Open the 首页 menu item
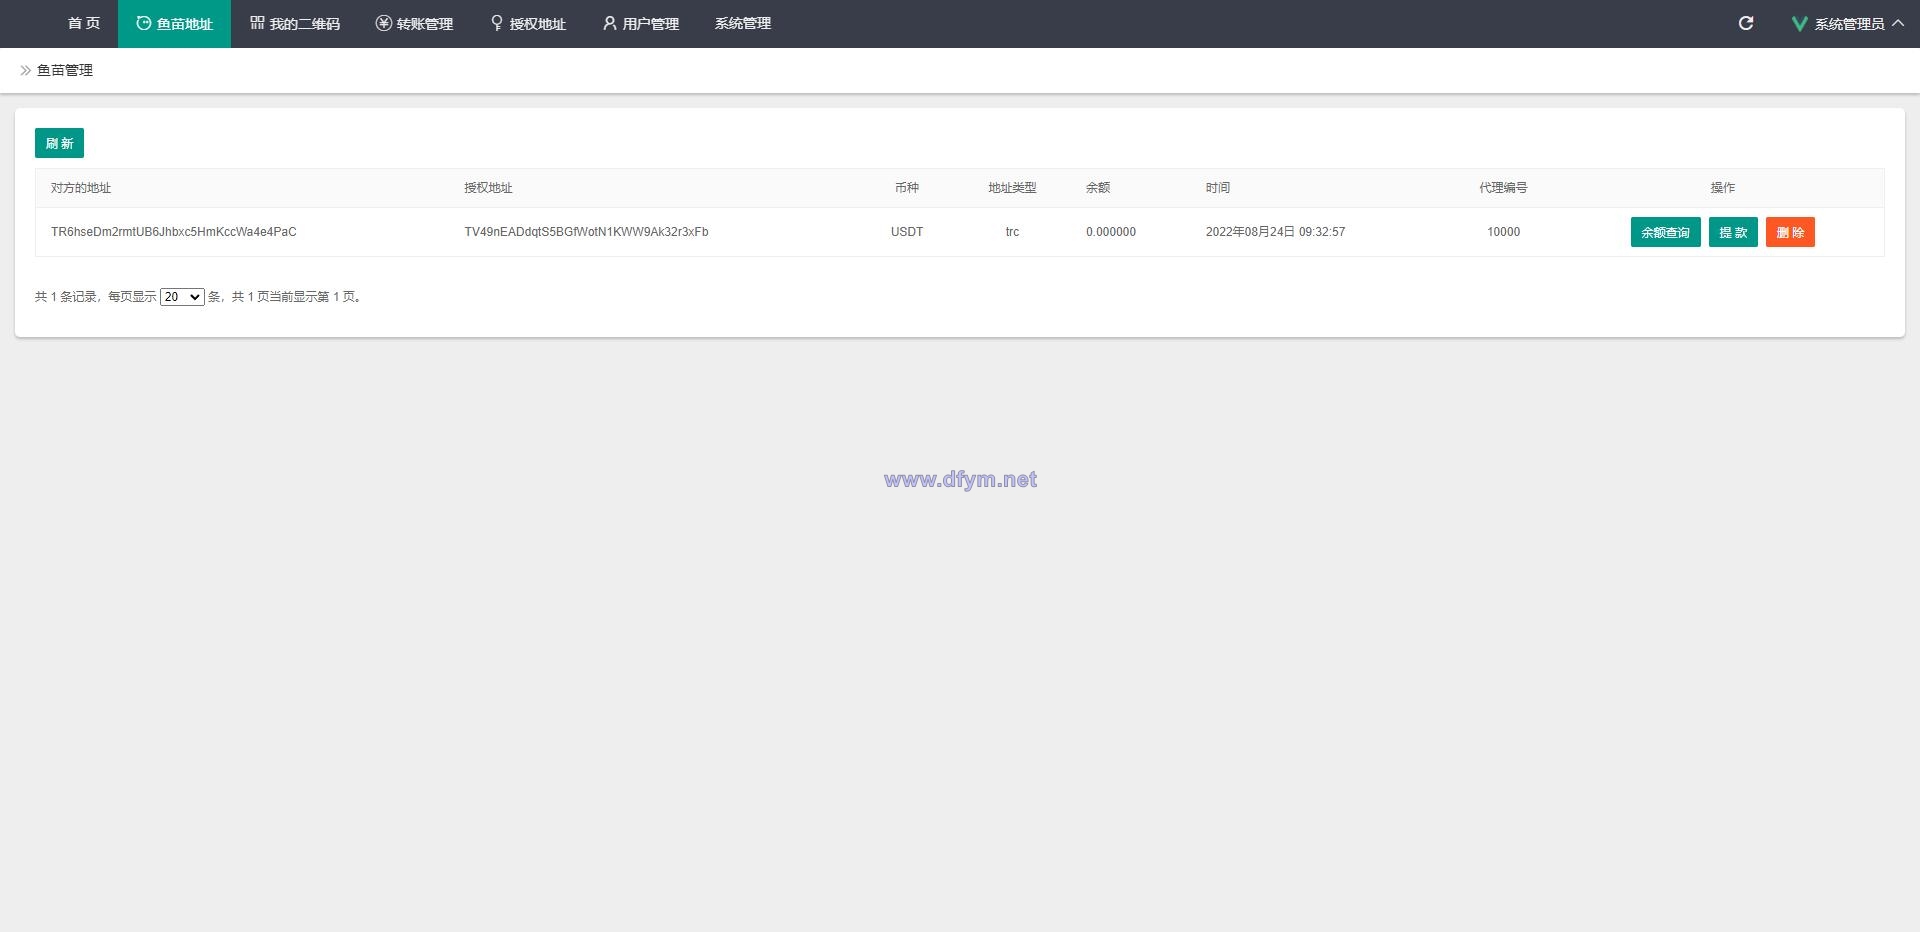 click(84, 23)
